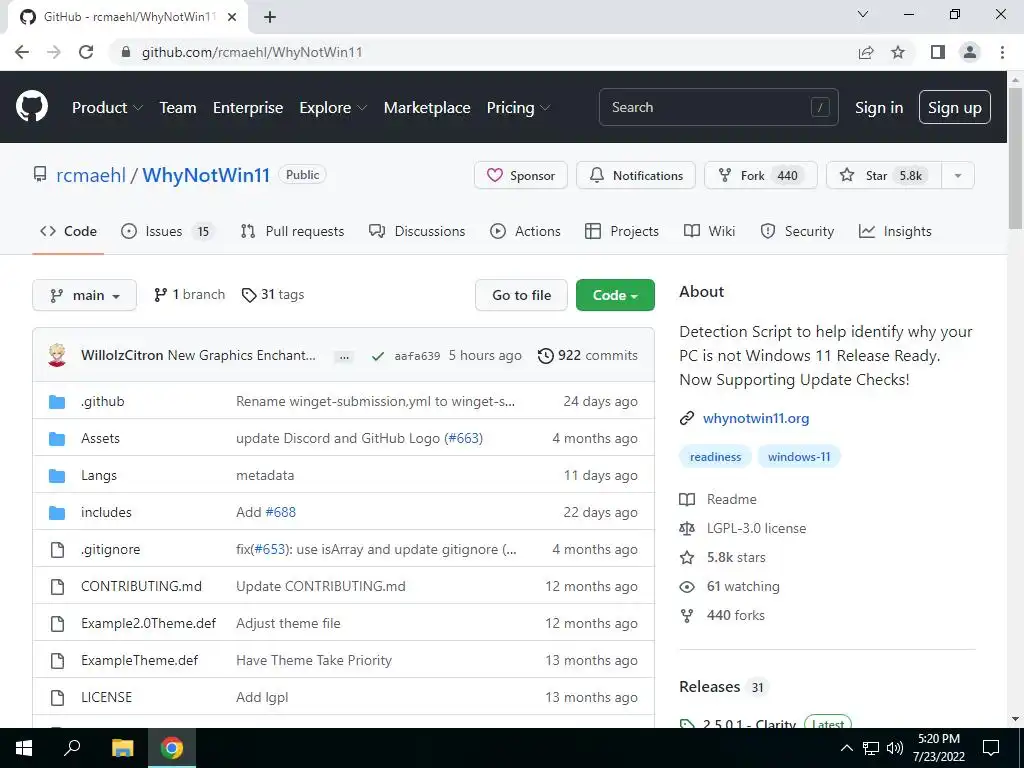
Task: Click the browser address bar URL
Action: [252, 52]
